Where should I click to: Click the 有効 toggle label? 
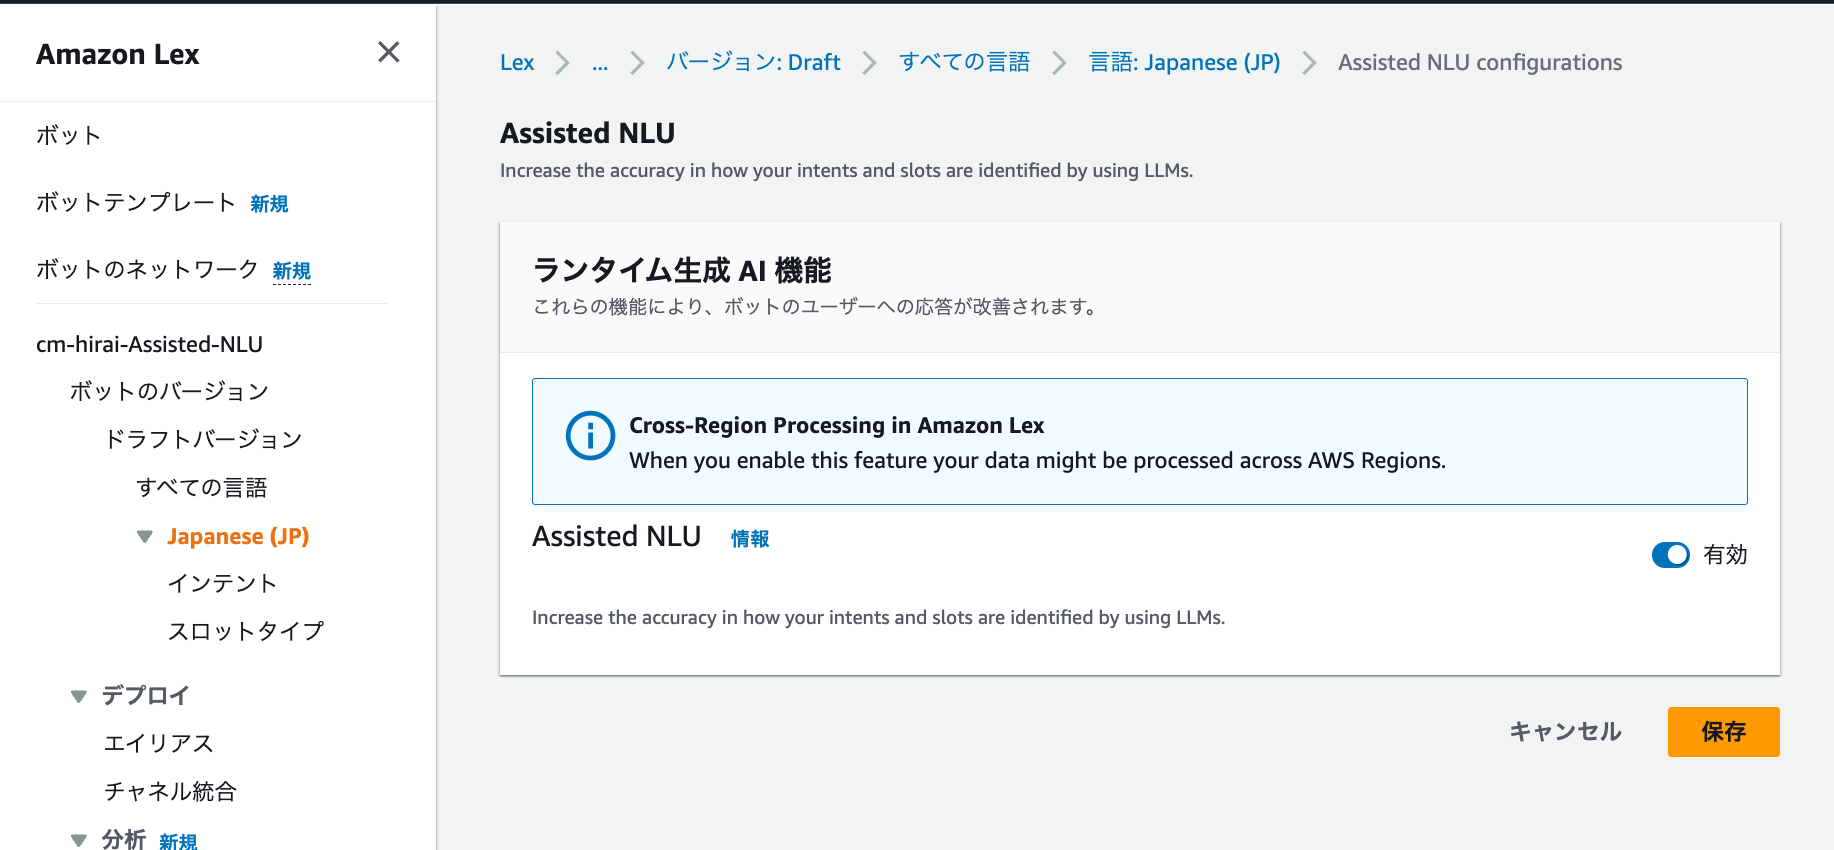(x=1725, y=555)
